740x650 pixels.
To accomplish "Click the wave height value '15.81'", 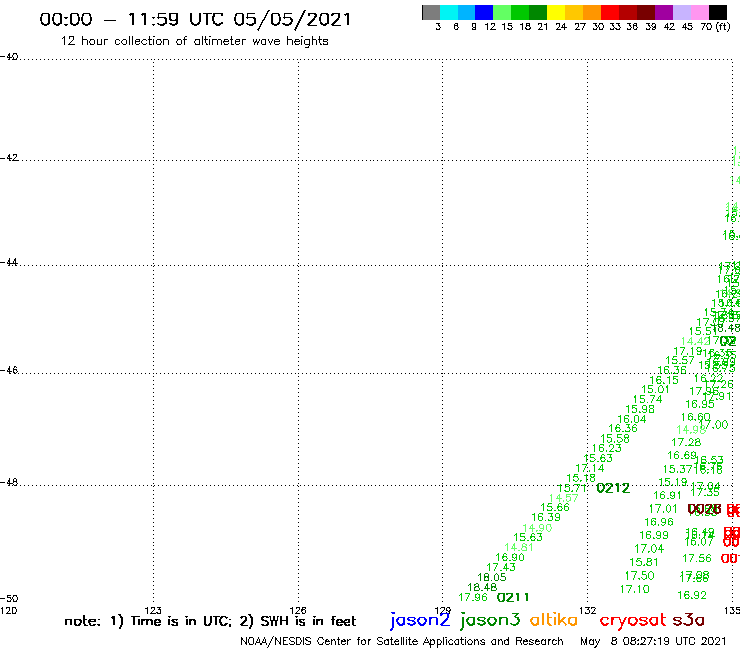I will (644, 562).
